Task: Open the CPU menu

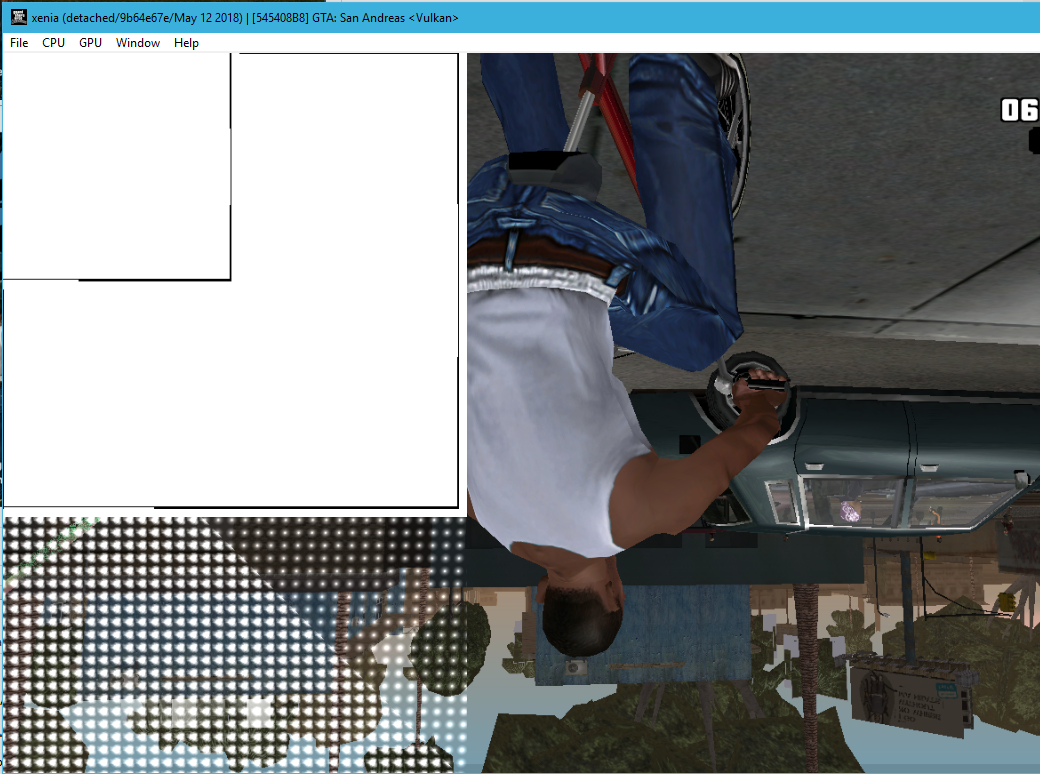Action: pyautogui.click(x=53, y=42)
